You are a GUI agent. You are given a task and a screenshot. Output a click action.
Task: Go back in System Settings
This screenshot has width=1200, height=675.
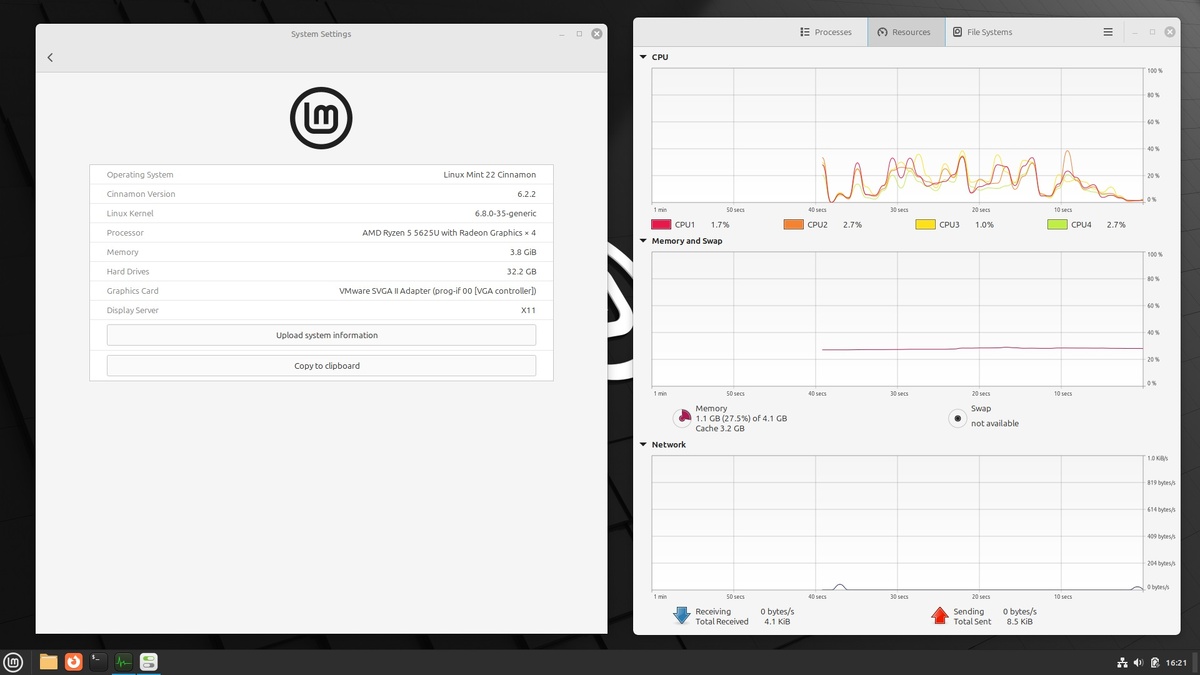pyautogui.click(x=50, y=58)
